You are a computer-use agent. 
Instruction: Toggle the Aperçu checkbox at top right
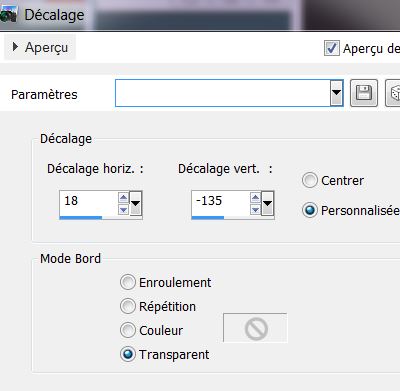coord(332,48)
